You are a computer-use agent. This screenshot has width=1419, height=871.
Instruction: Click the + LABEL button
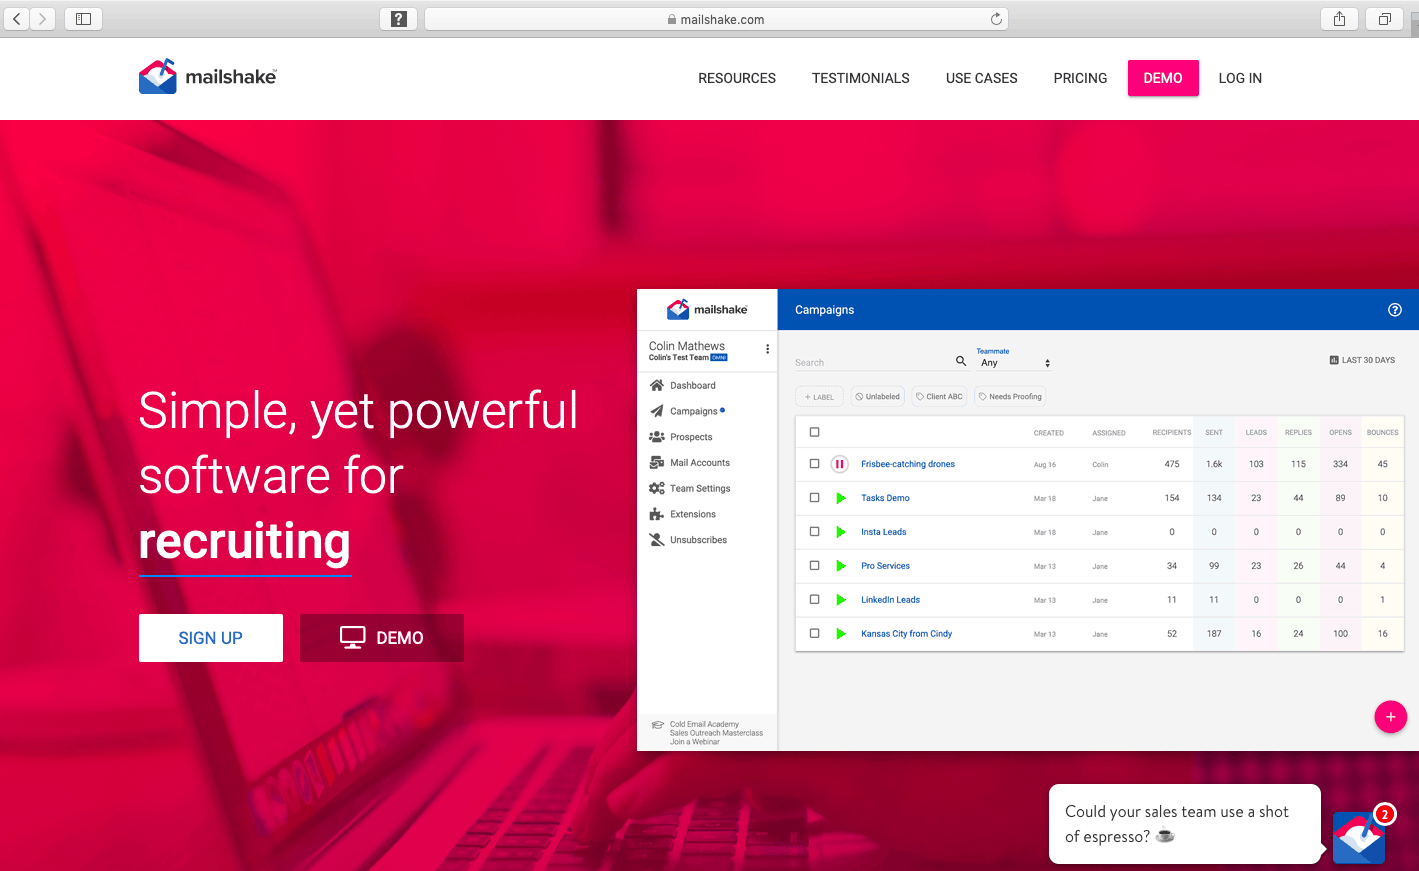click(x=819, y=397)
